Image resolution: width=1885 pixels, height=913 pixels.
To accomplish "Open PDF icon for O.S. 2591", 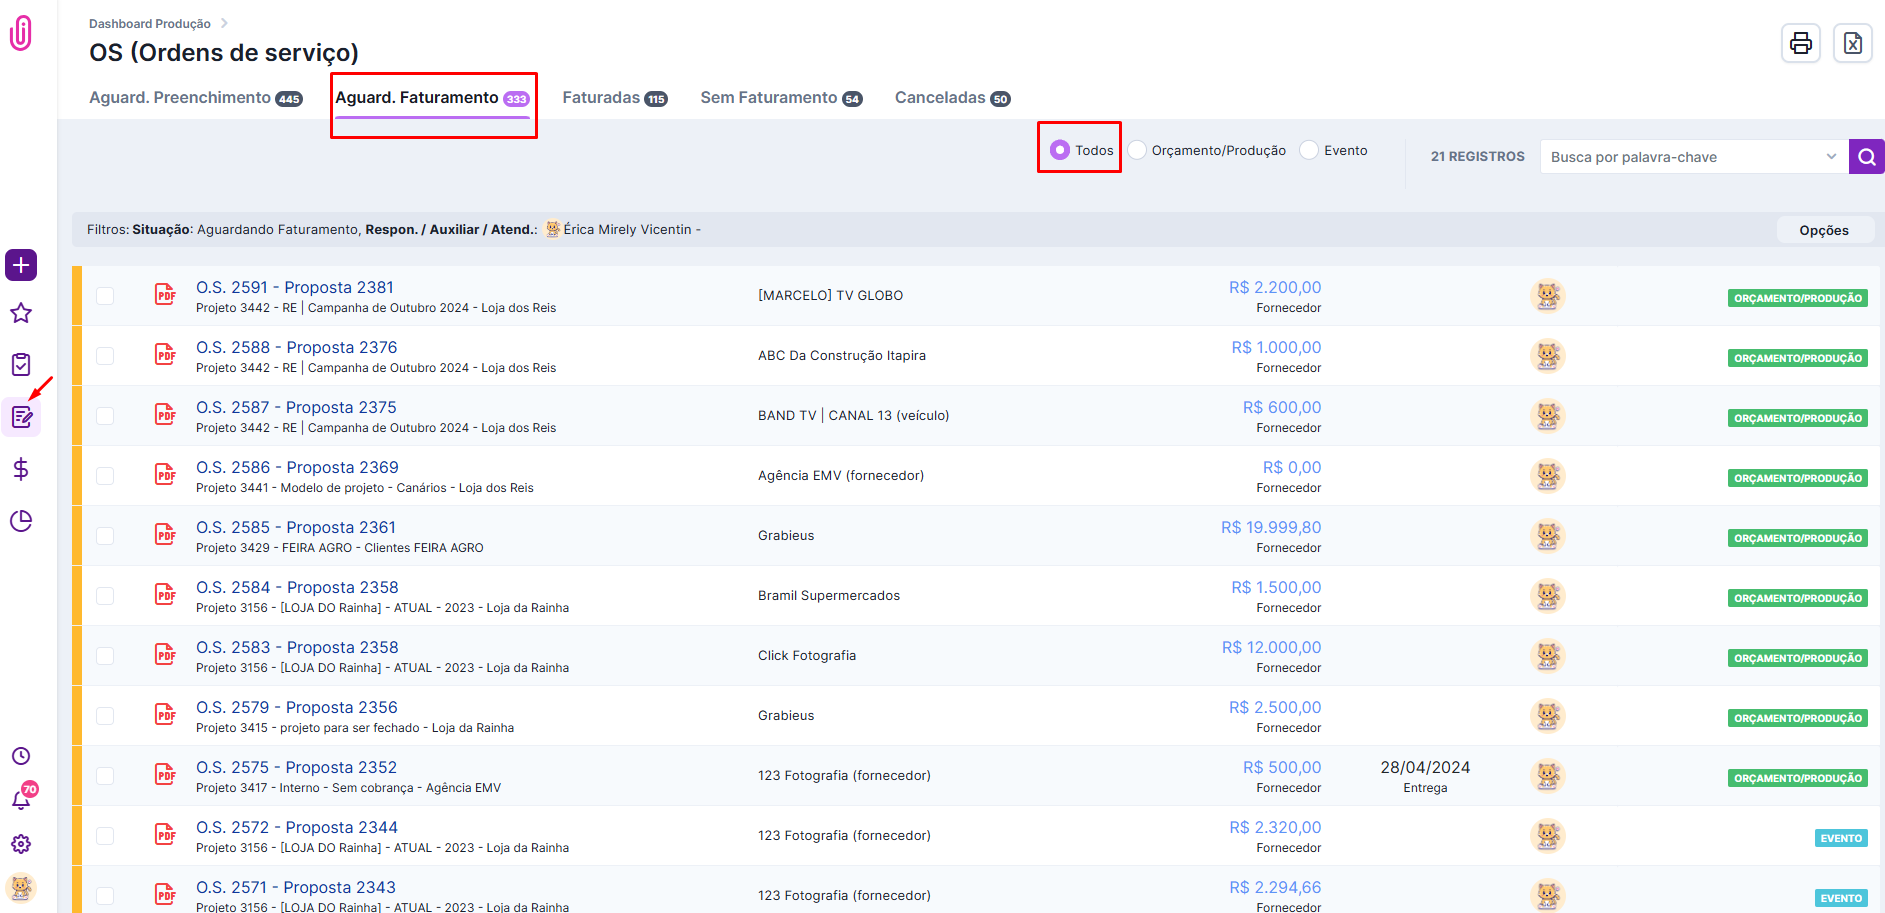I will coord(165,295).
